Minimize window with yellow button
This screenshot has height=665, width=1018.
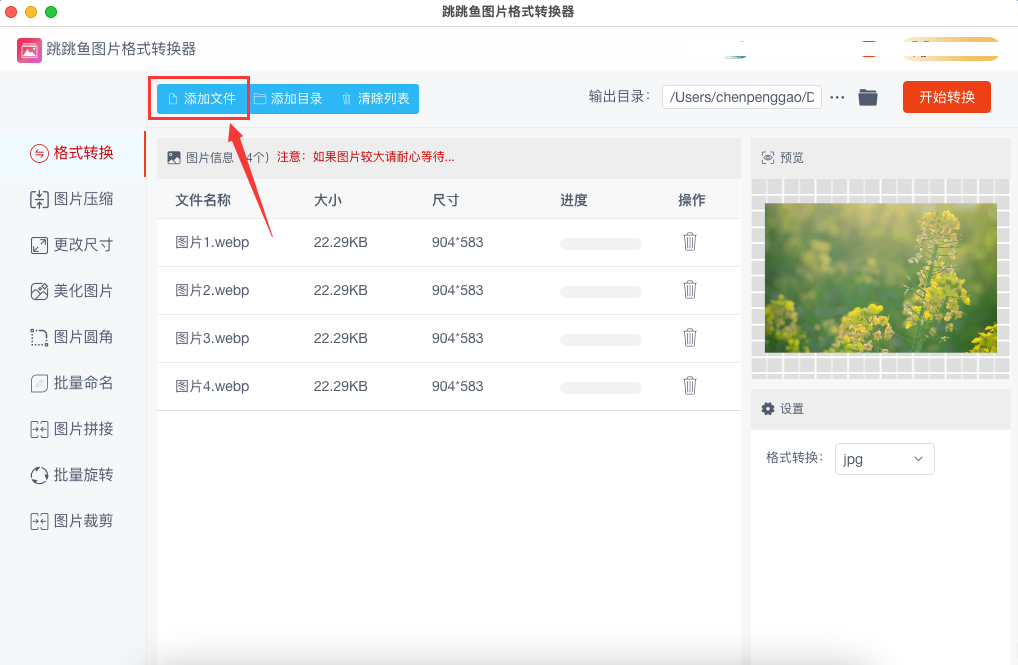click(x=31, y=12)
